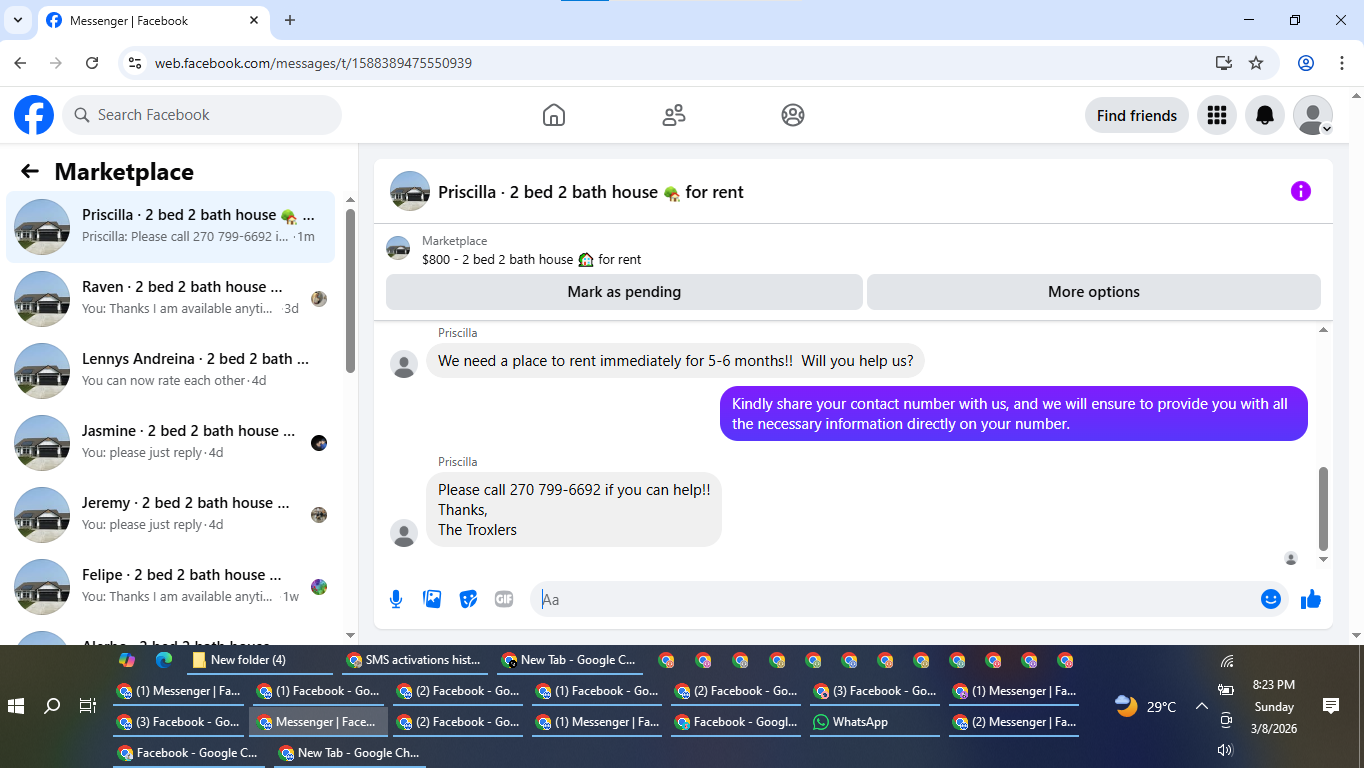Go back from Marketplace chats
This screenshot has height=768, width=1364.
pyautogui.click(x=30, y=171)
